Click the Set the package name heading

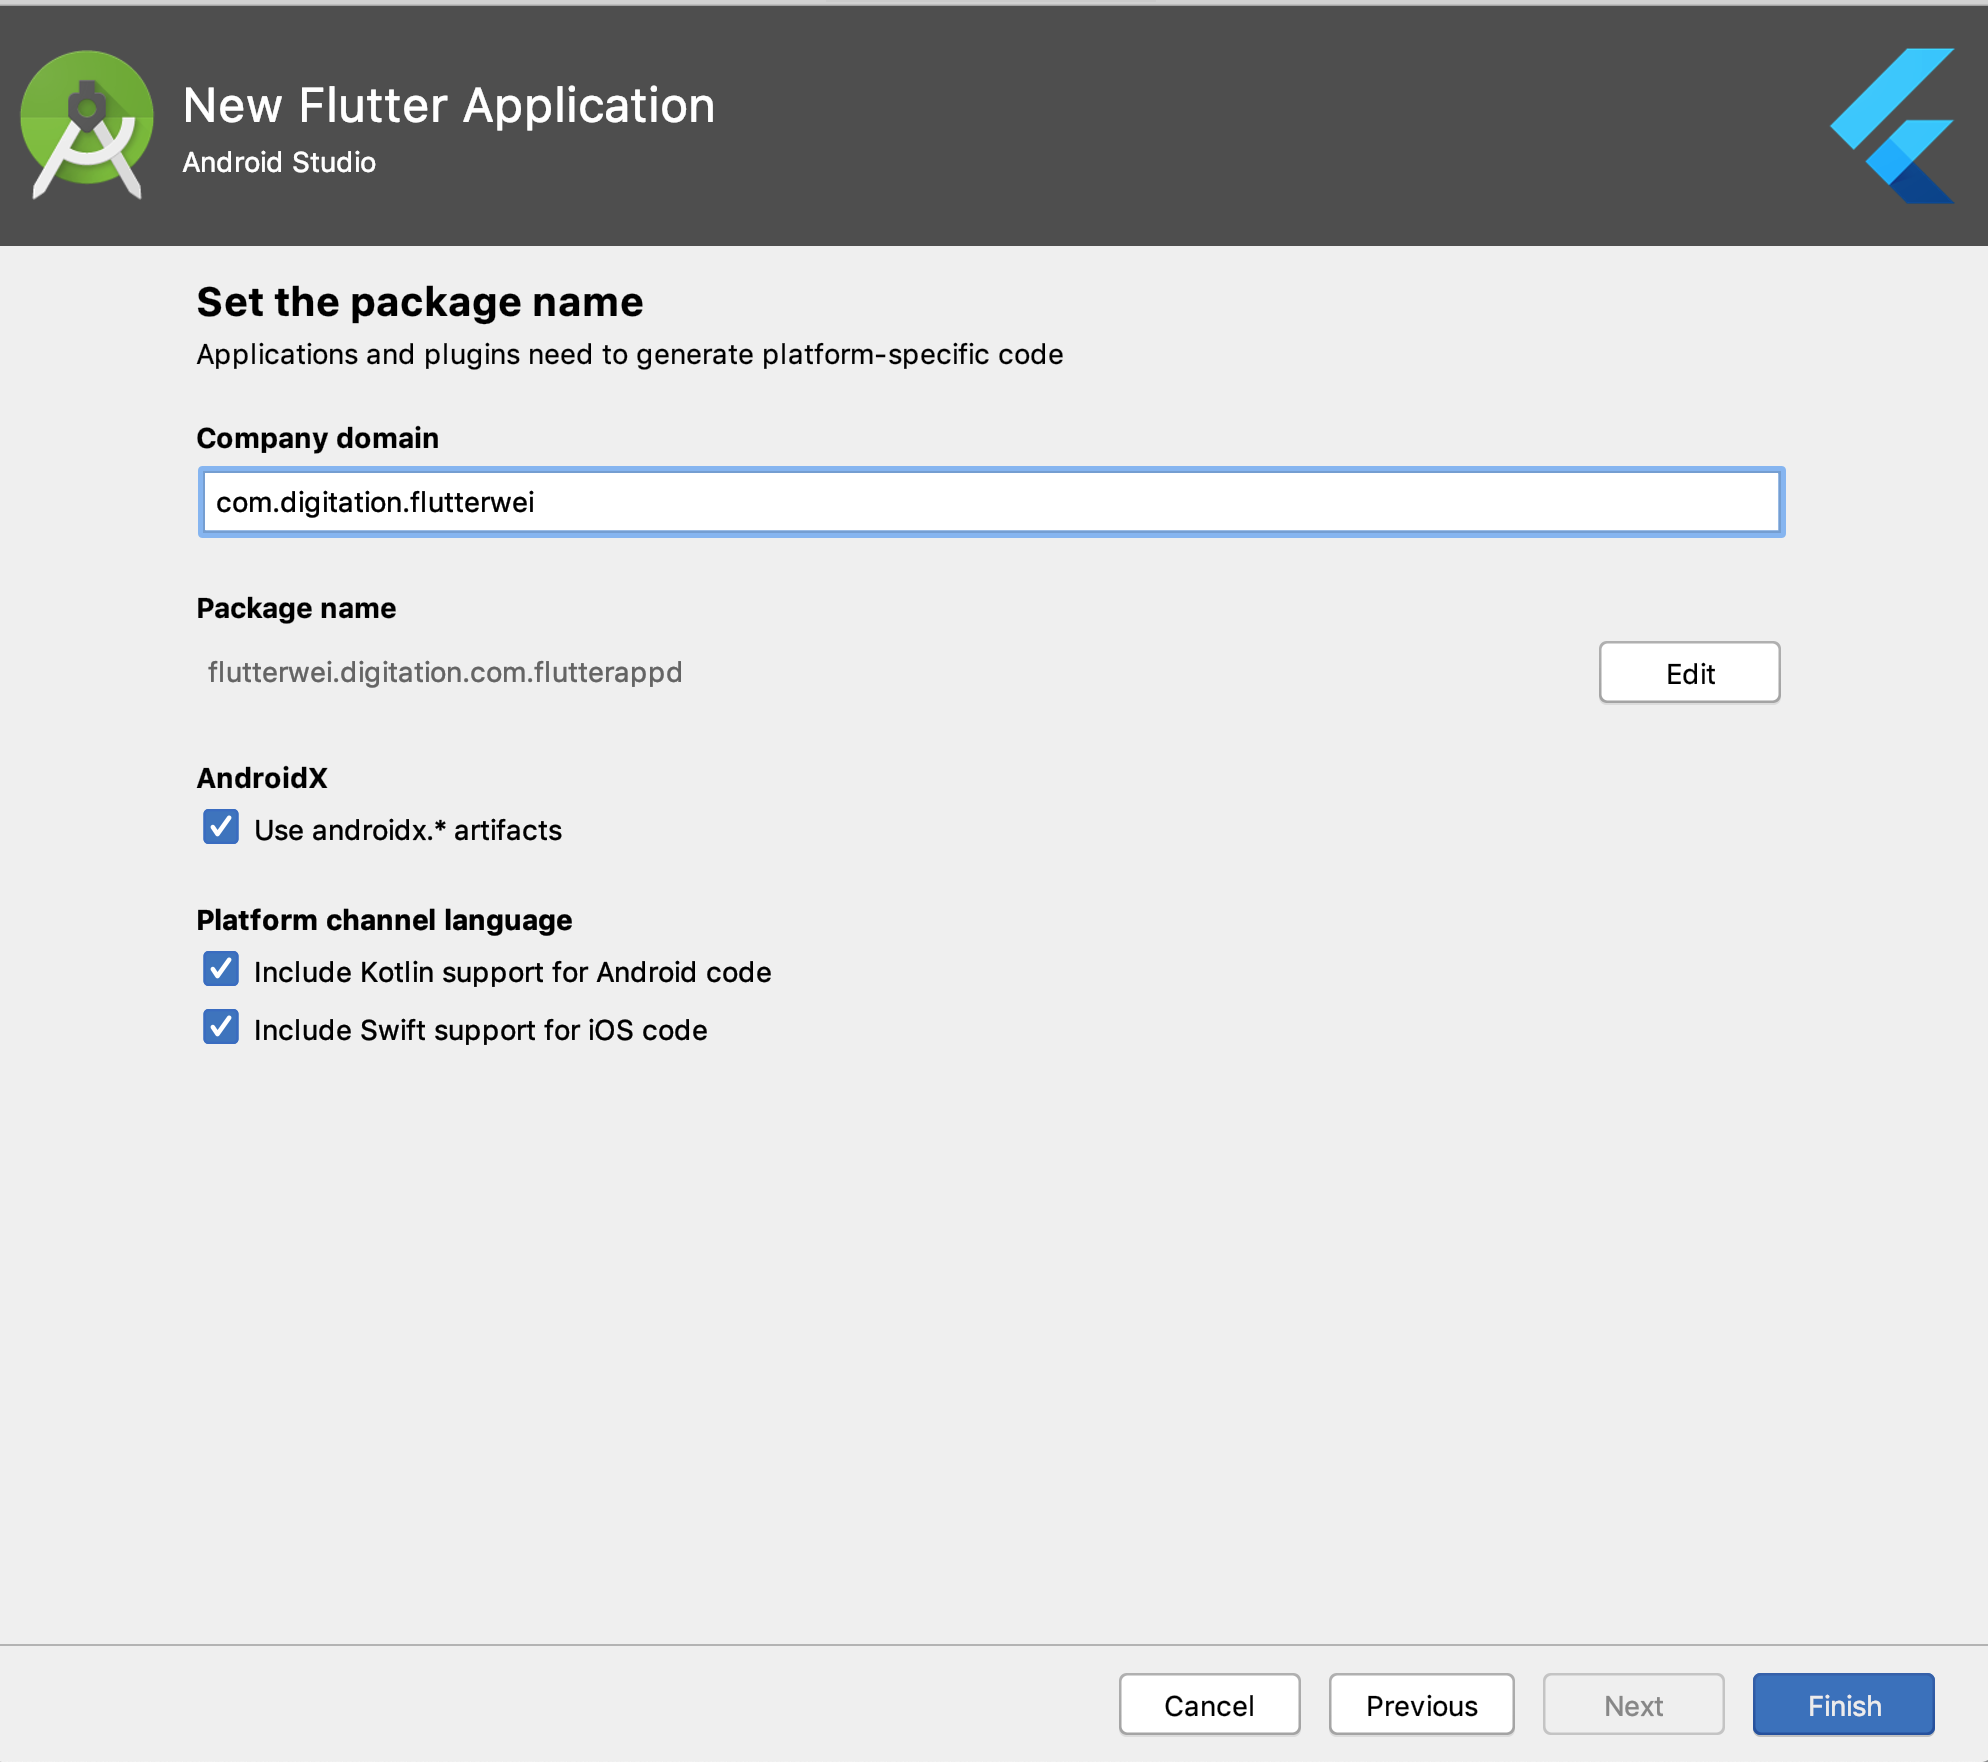(419, 302)
